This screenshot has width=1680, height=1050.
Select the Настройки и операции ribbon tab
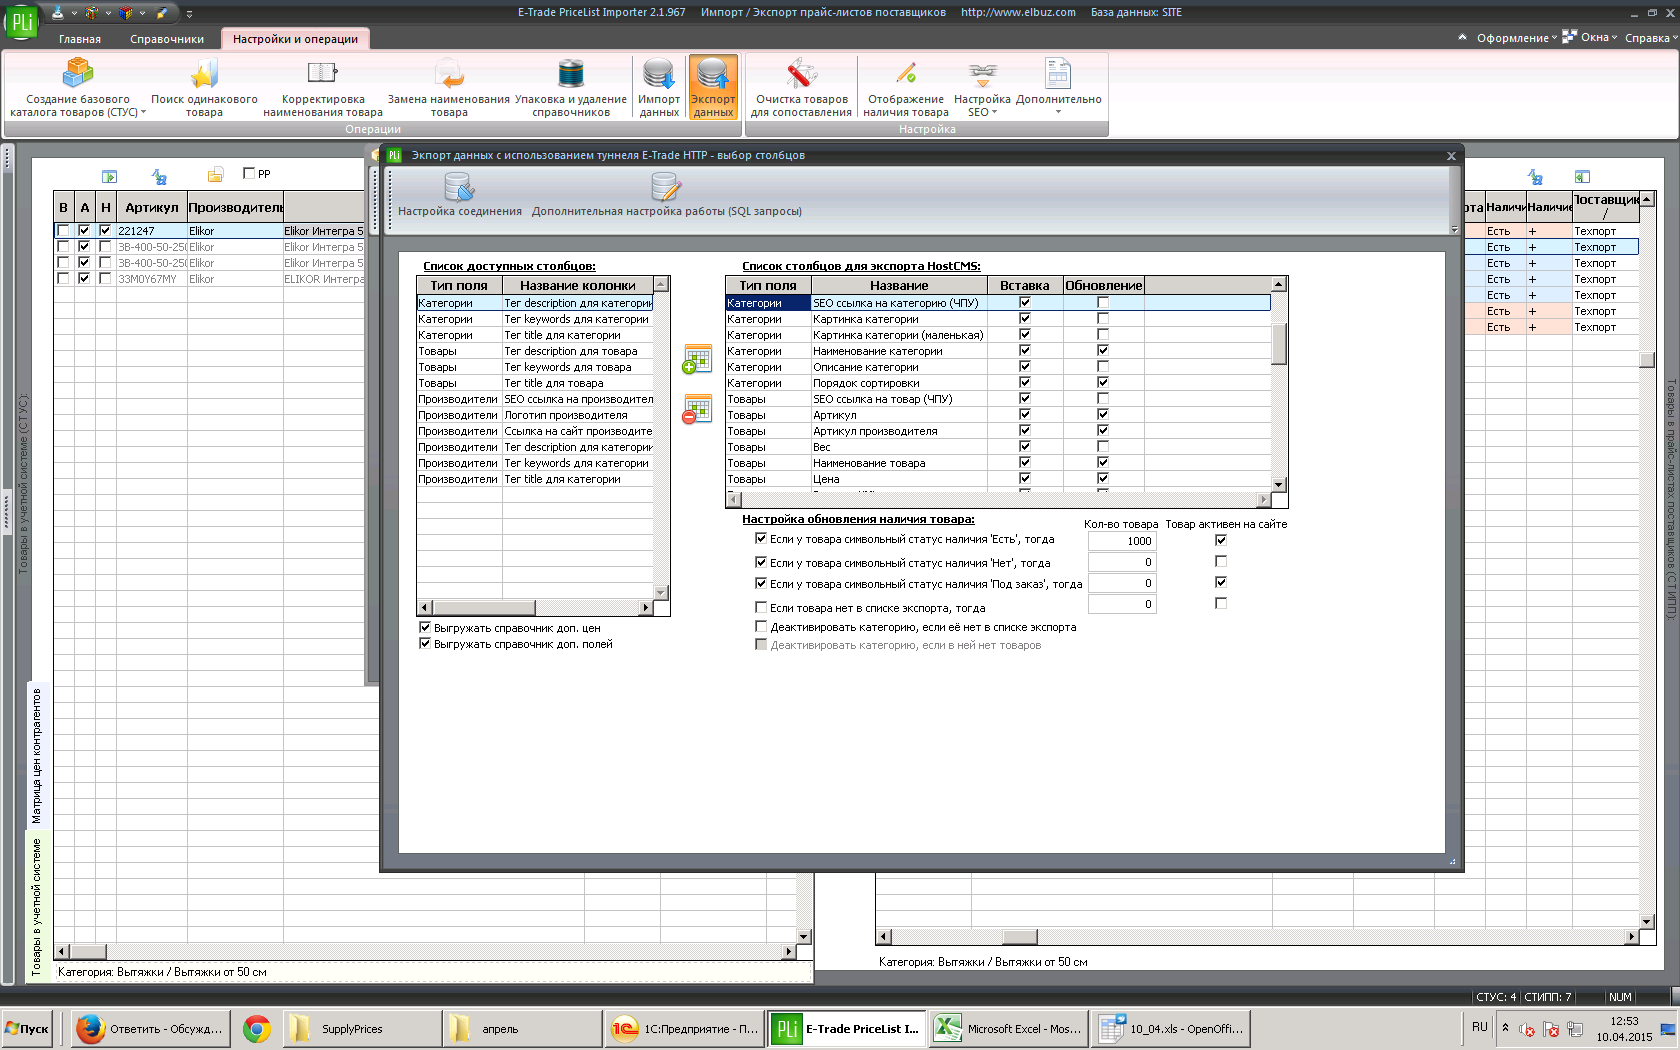click(x=295, y=39)
